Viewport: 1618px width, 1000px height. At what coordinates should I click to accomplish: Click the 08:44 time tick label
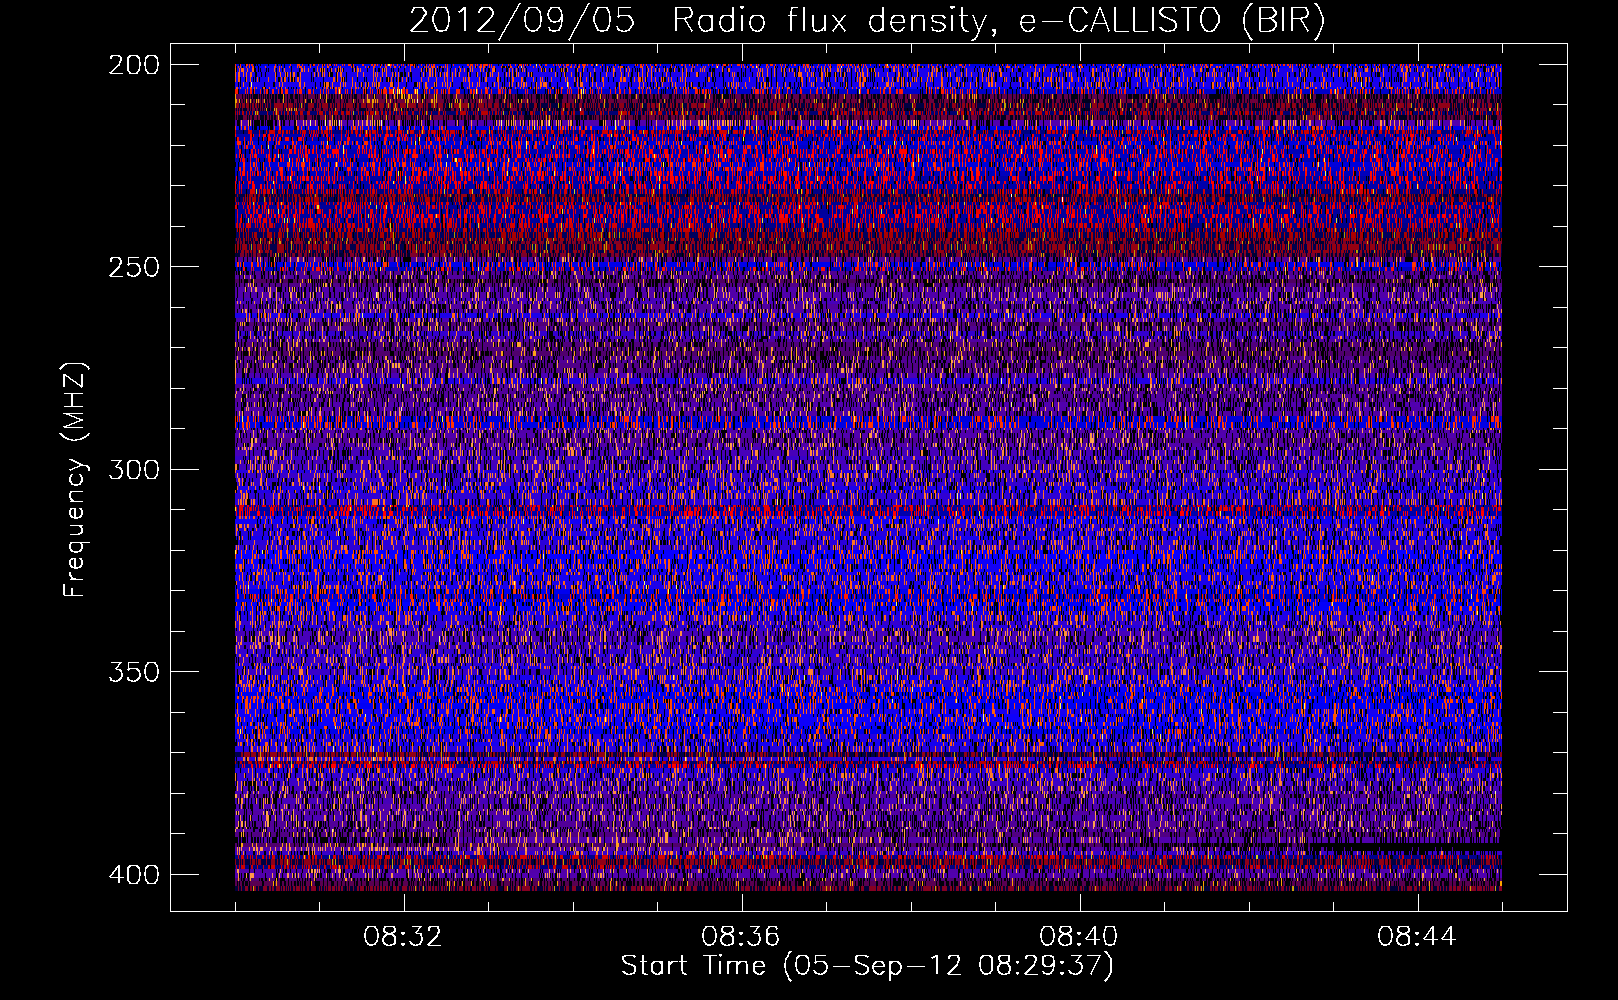click(x=1417, y=937)
